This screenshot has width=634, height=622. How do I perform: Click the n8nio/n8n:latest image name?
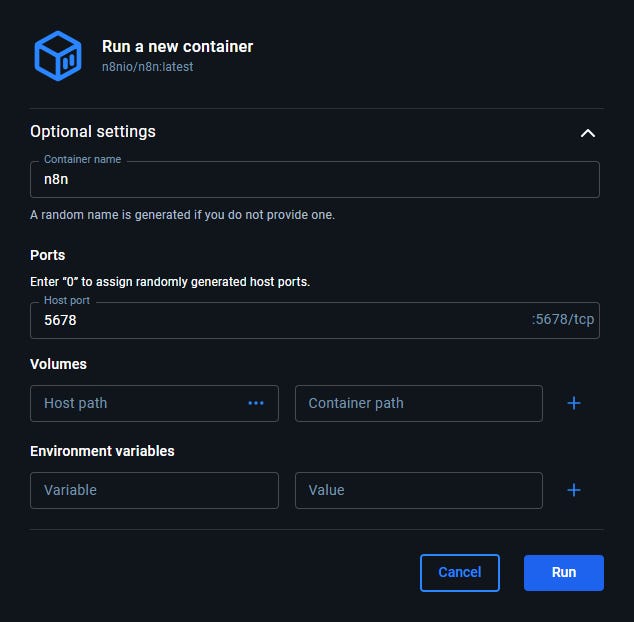[147, 67]
